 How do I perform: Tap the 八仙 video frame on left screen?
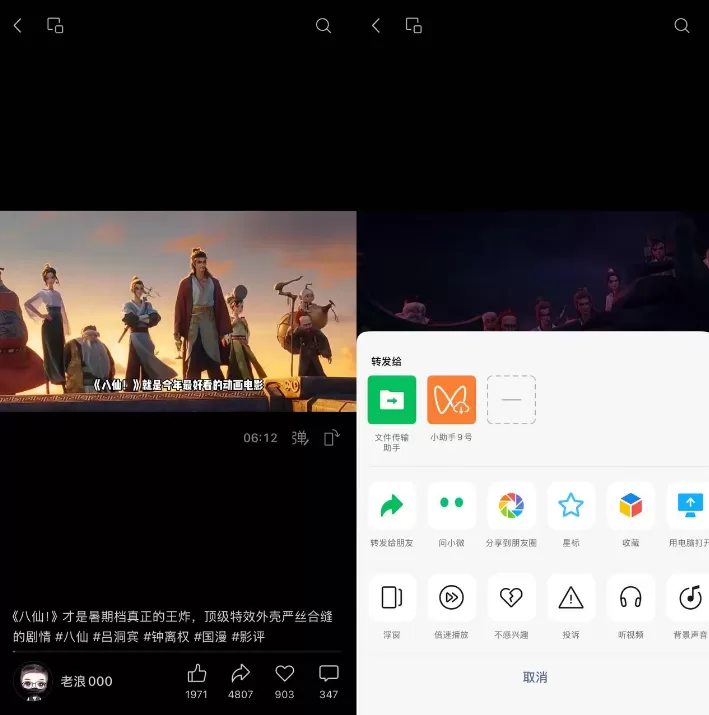178,311
